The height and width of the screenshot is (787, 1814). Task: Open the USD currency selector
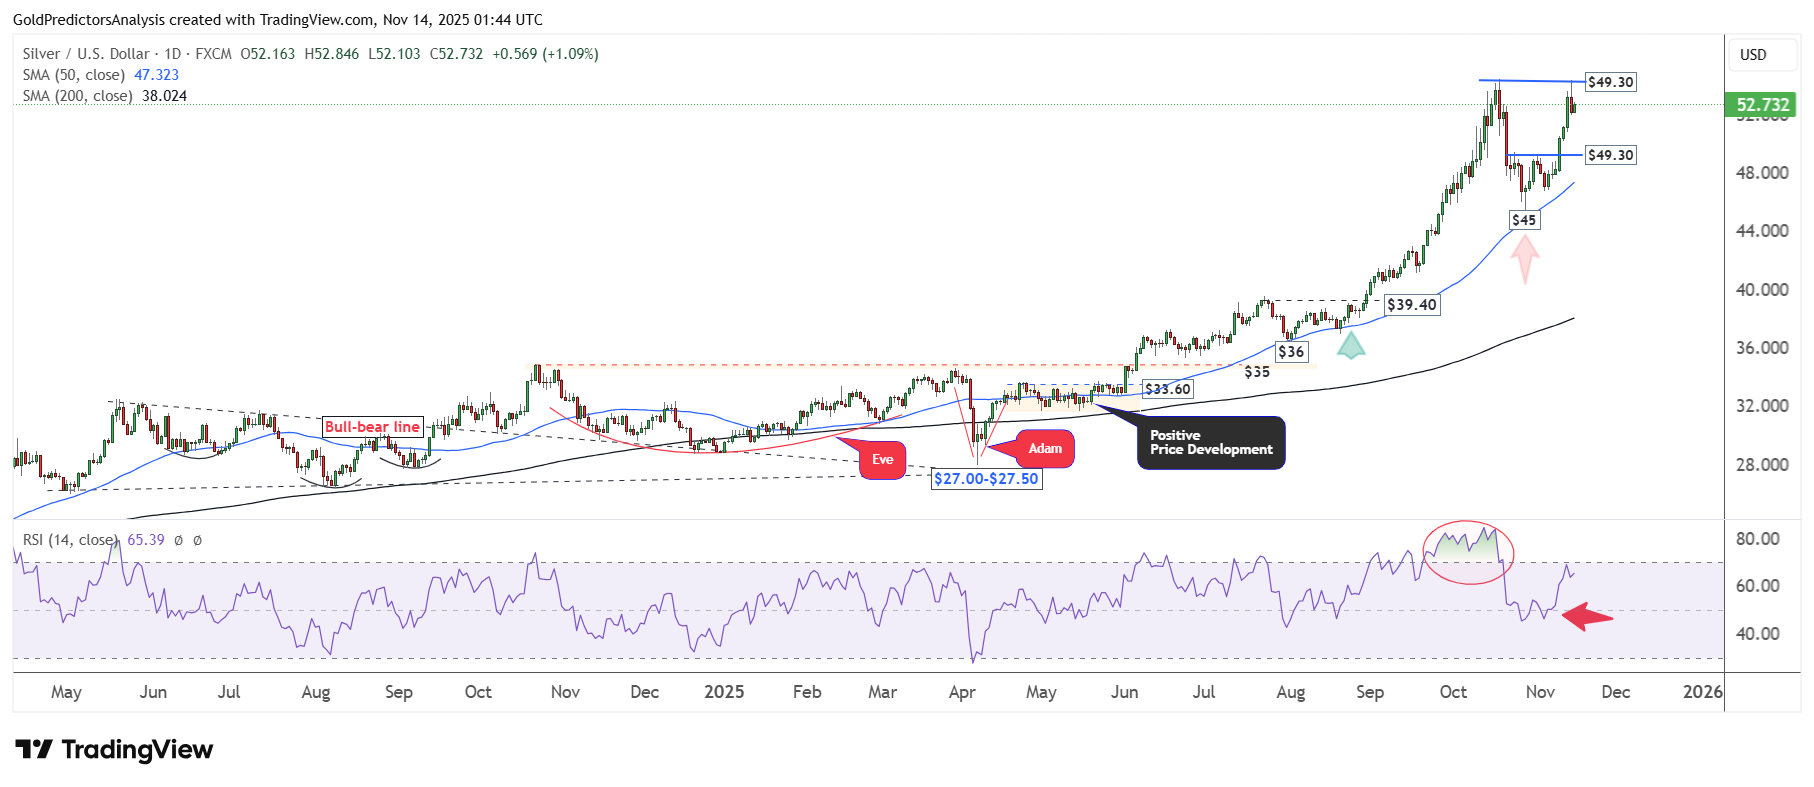click(x=1752, y=55)
